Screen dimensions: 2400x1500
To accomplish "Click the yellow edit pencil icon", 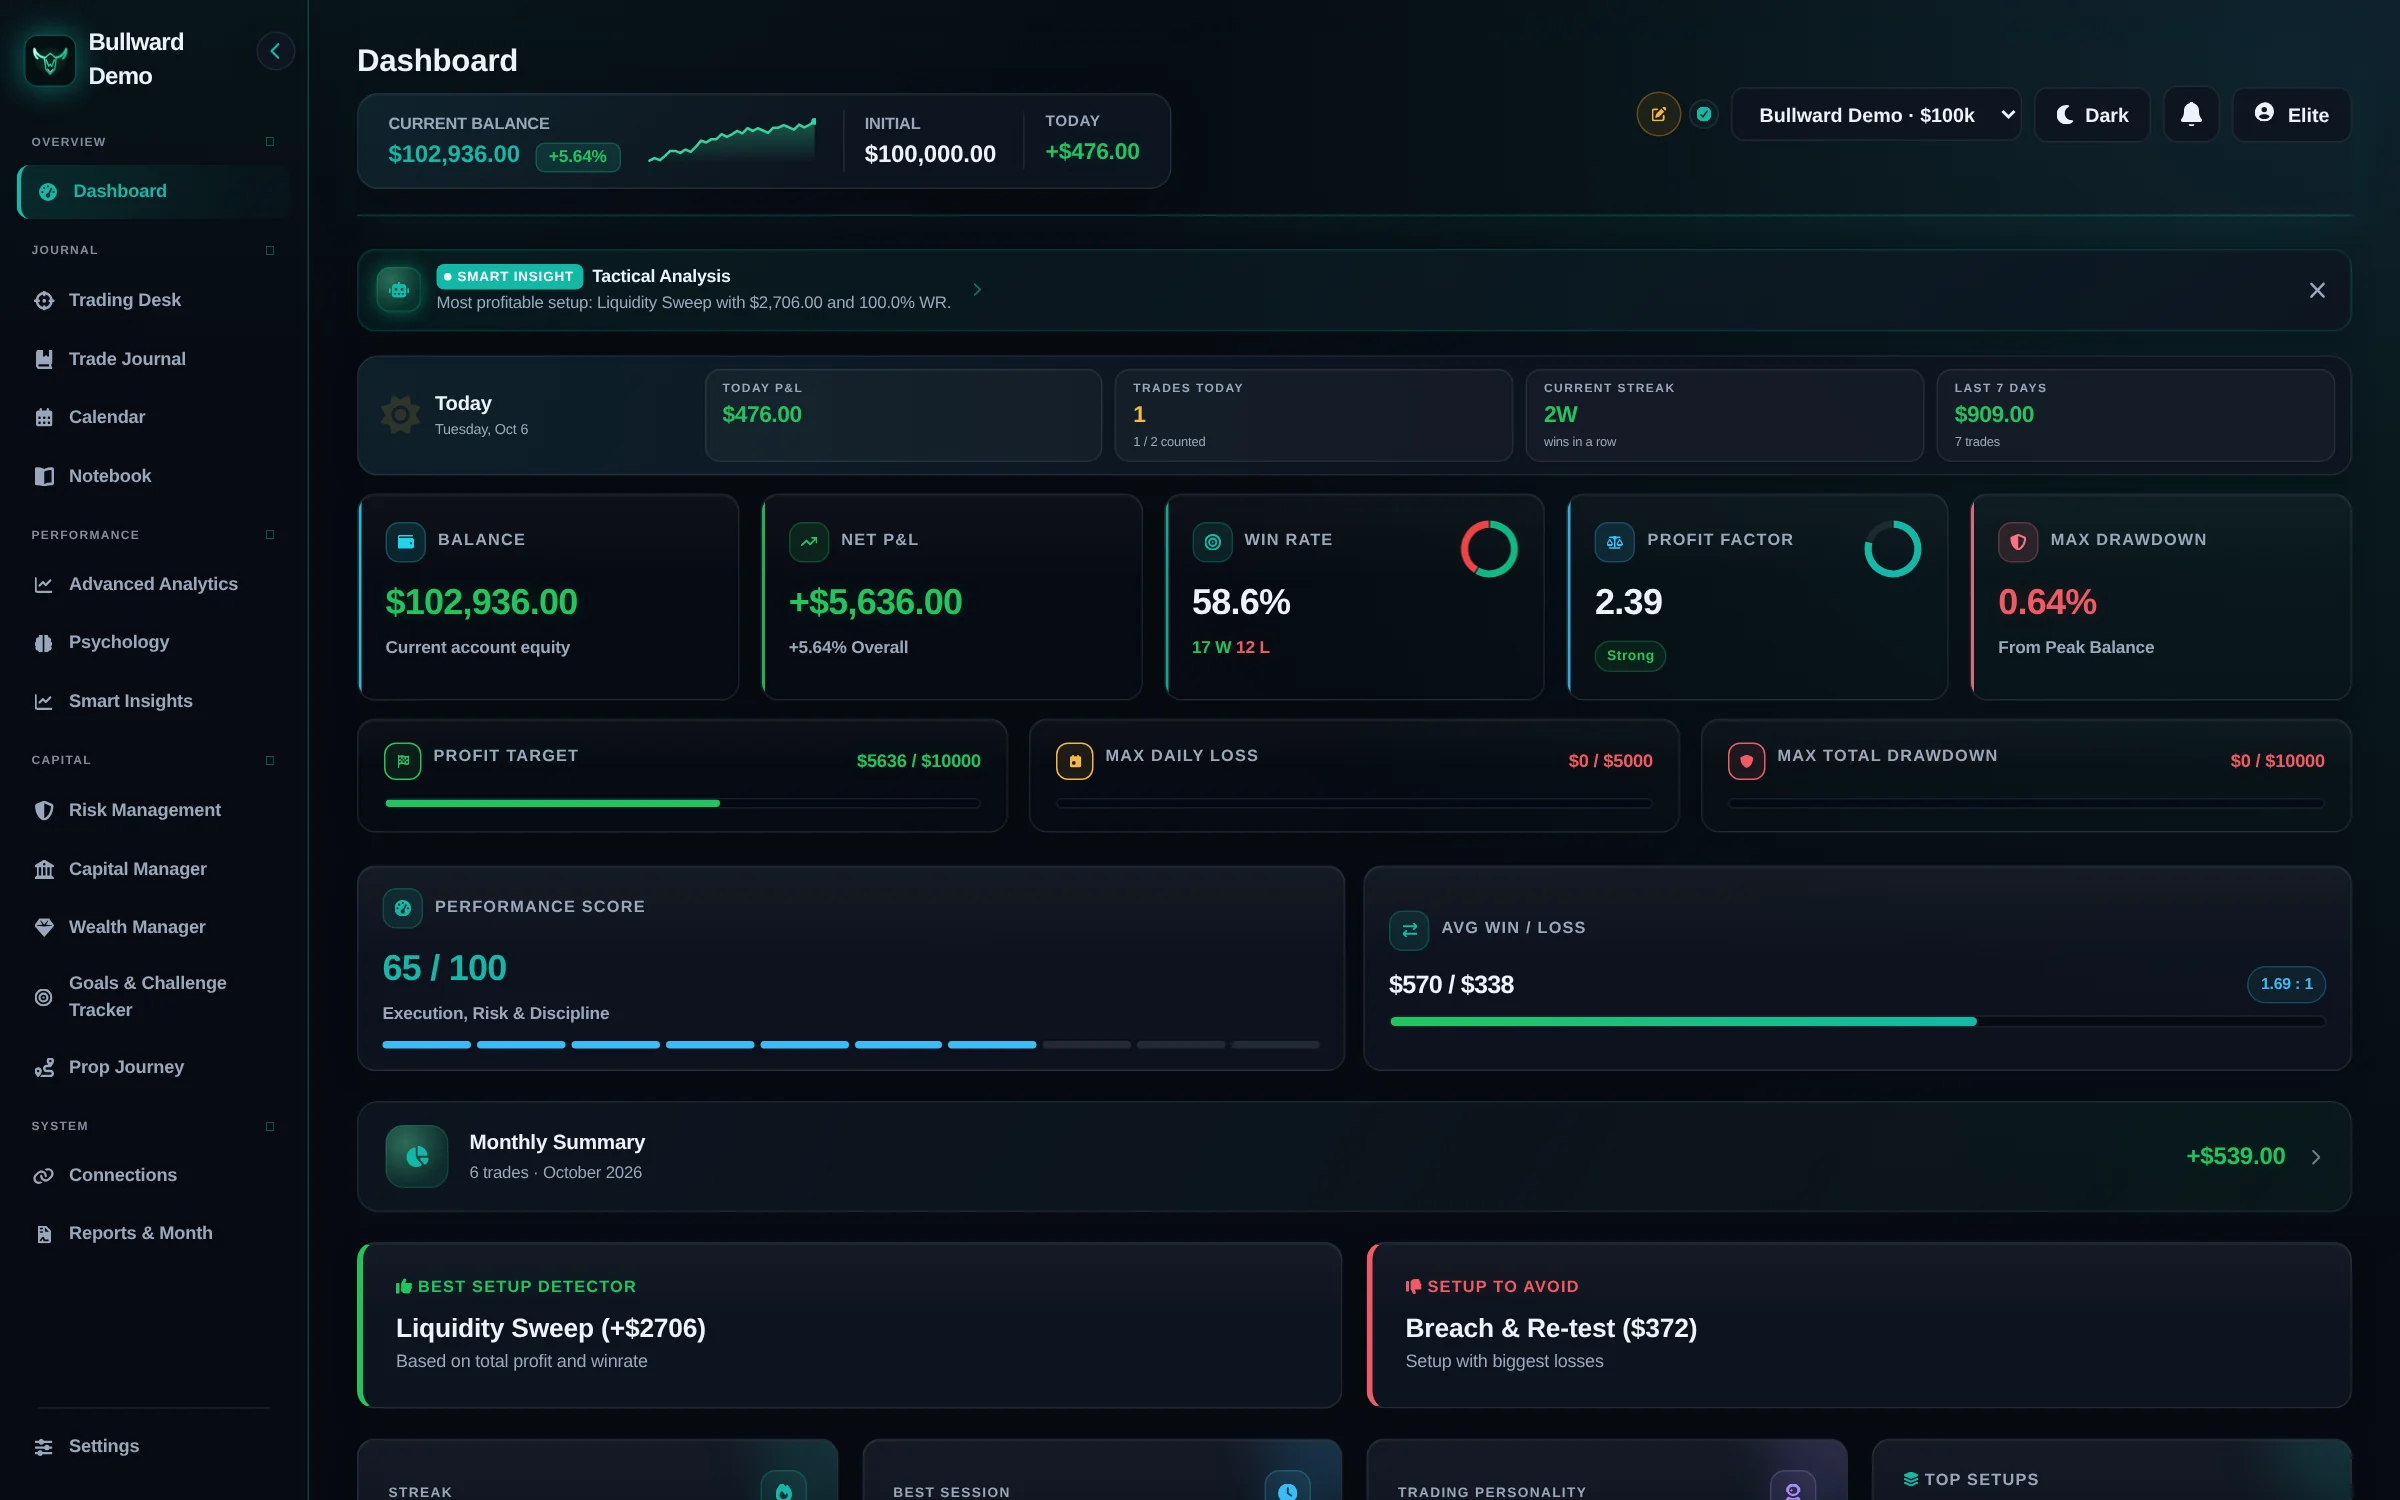I will [1658, 114].
